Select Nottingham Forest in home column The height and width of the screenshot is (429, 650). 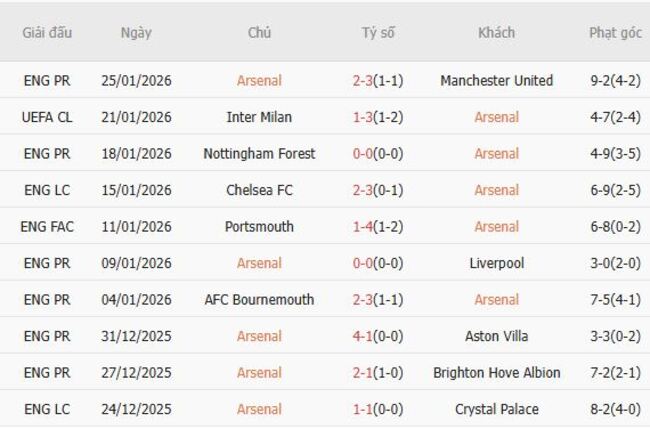[259, 153]
